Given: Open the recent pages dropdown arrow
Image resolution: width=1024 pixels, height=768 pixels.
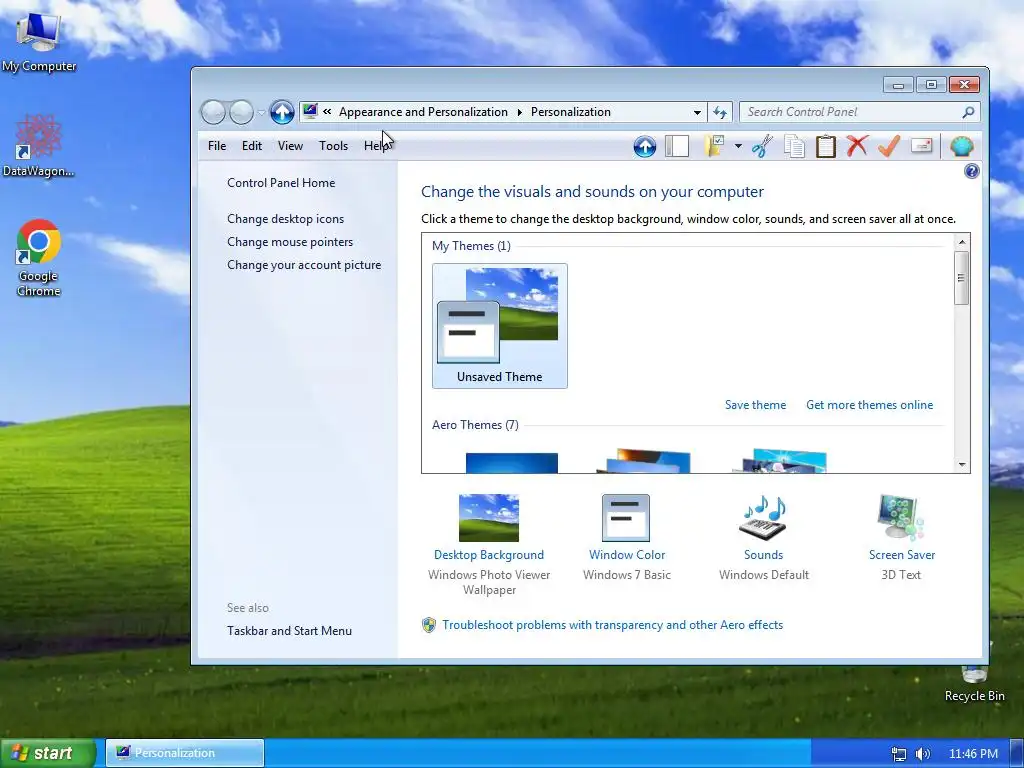Looking at the screenshot, I should [x=261, y=112].
